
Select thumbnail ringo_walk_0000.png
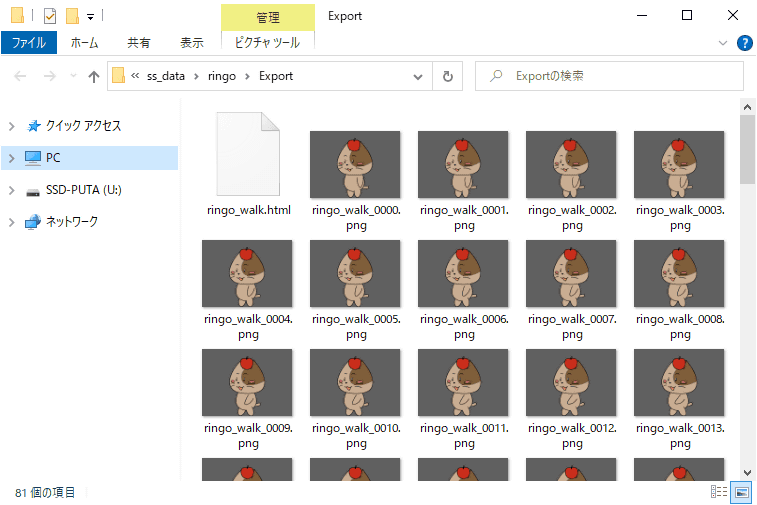pyautogui.click(x=355, y=165)
